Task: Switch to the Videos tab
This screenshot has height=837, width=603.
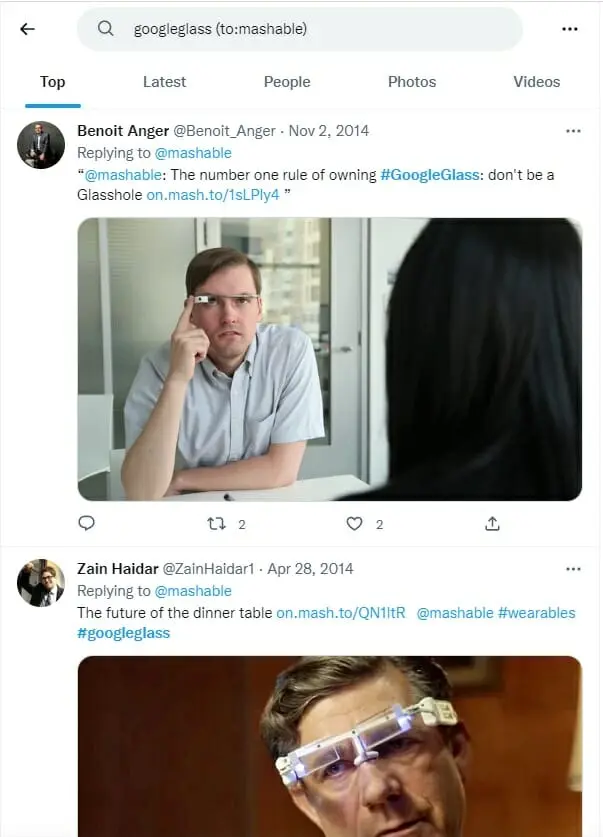Action: coord(536,82)
